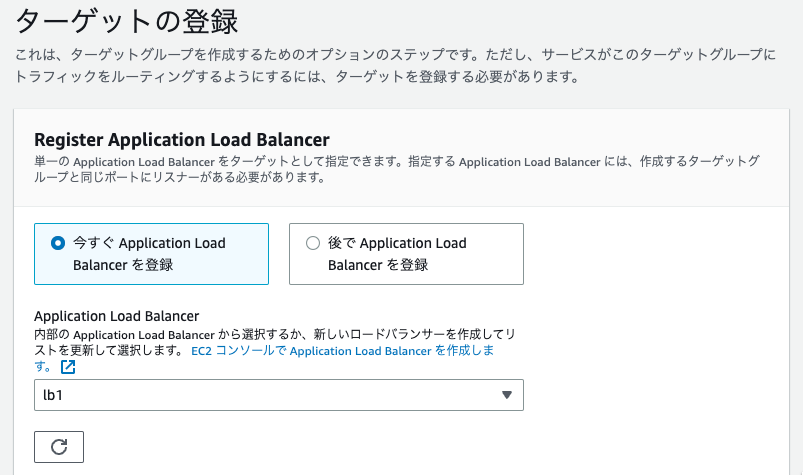Open the external link icon after す。

point(68,366)
